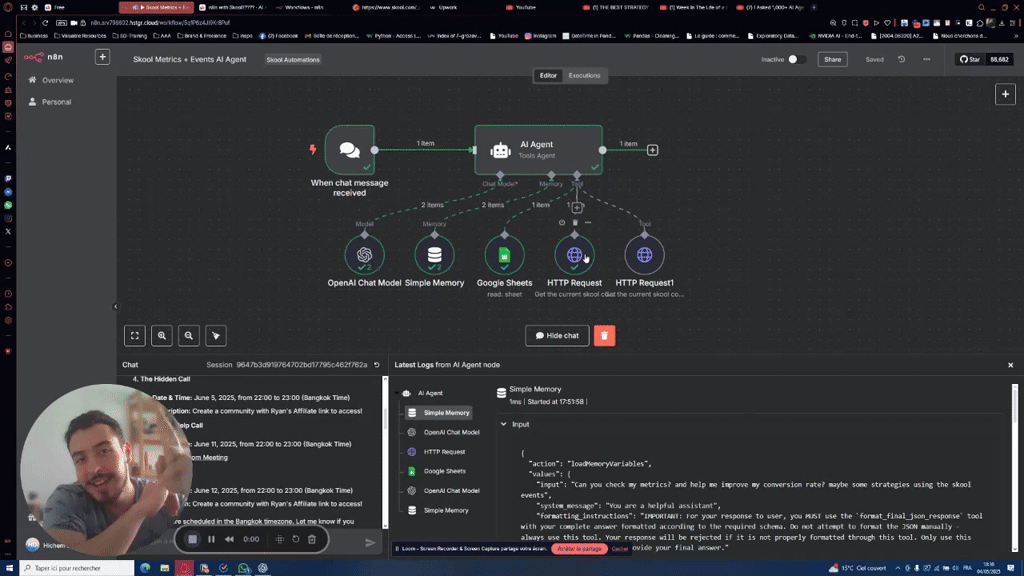Deactivate HTTP Request node with power icon

pos(562,223)
